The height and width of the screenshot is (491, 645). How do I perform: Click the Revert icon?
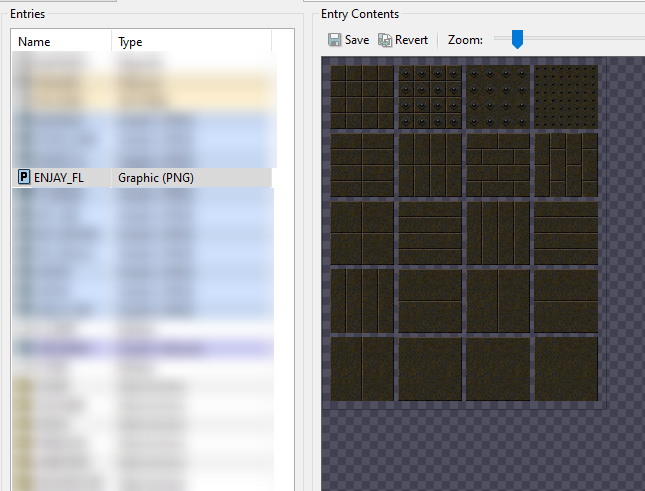(x=385, y=40)
